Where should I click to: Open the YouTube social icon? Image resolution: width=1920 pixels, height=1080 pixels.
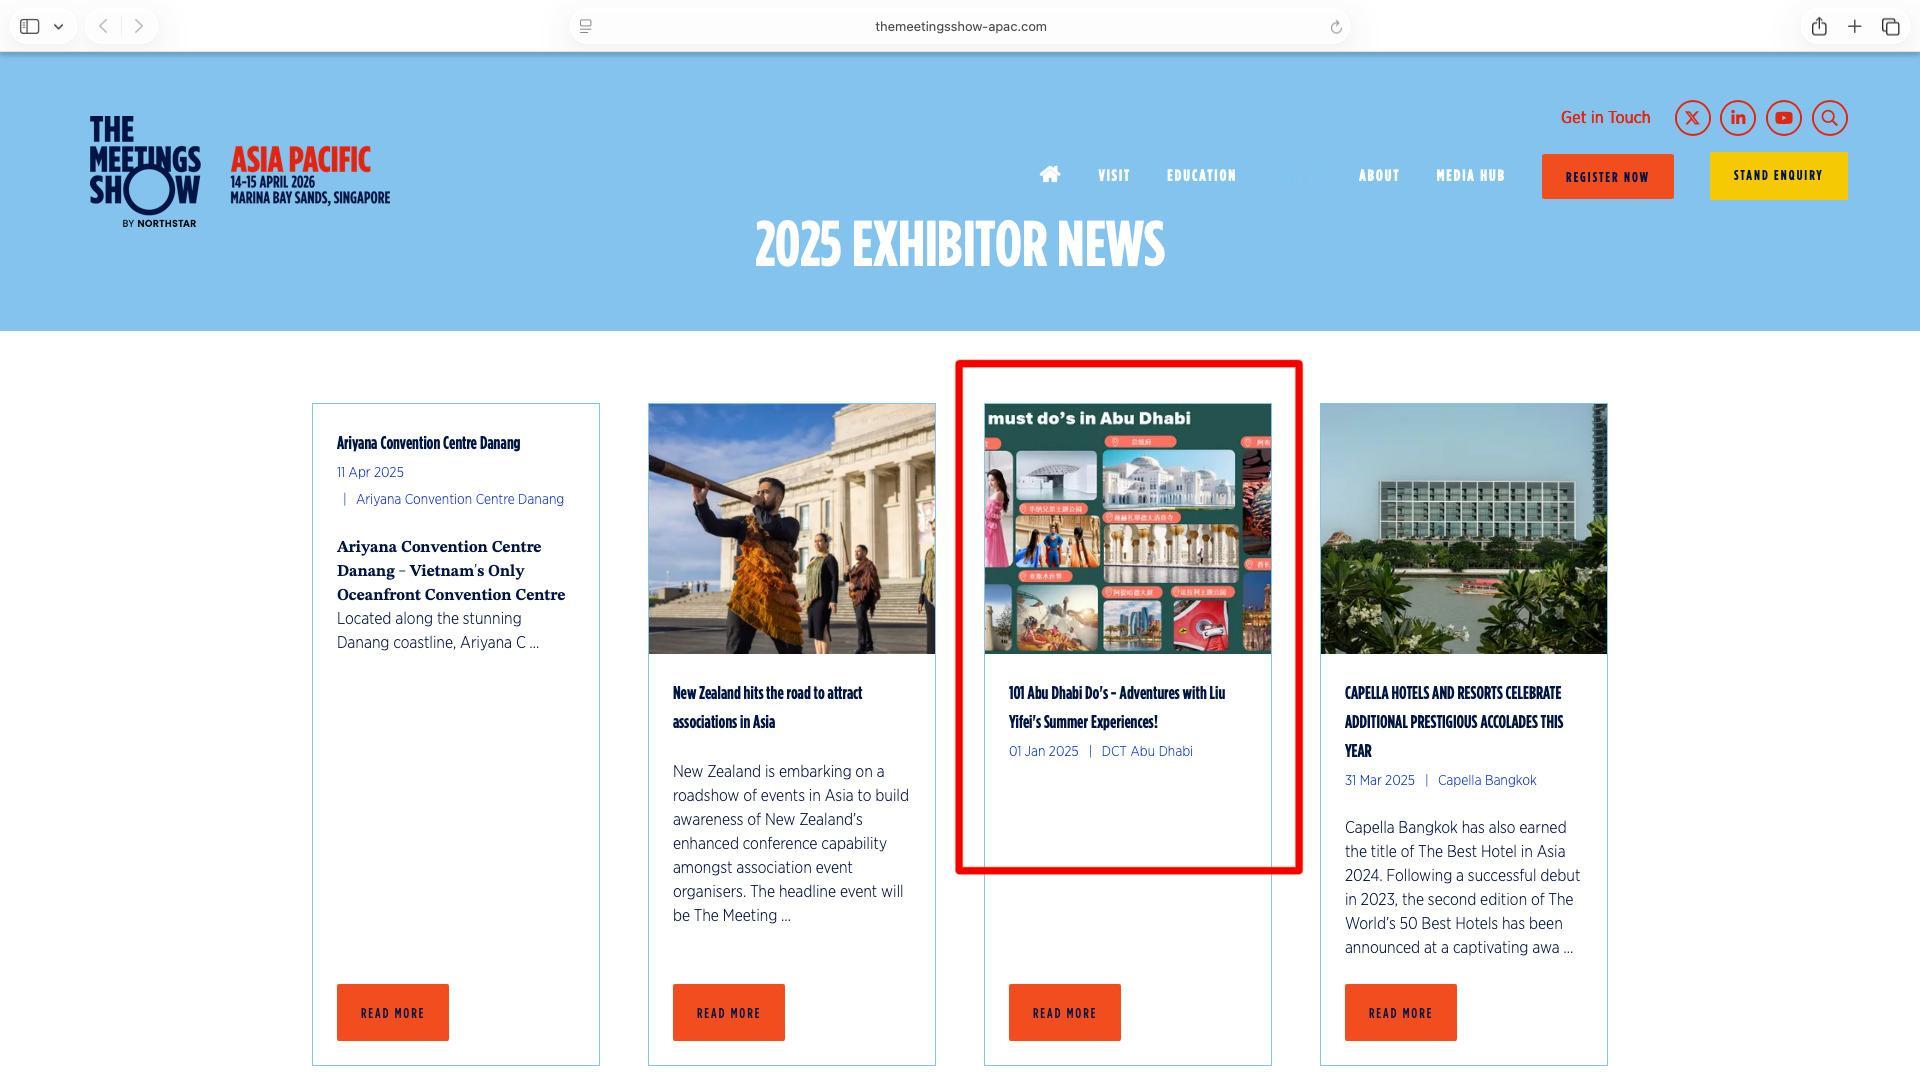[x=1783, y=118]
